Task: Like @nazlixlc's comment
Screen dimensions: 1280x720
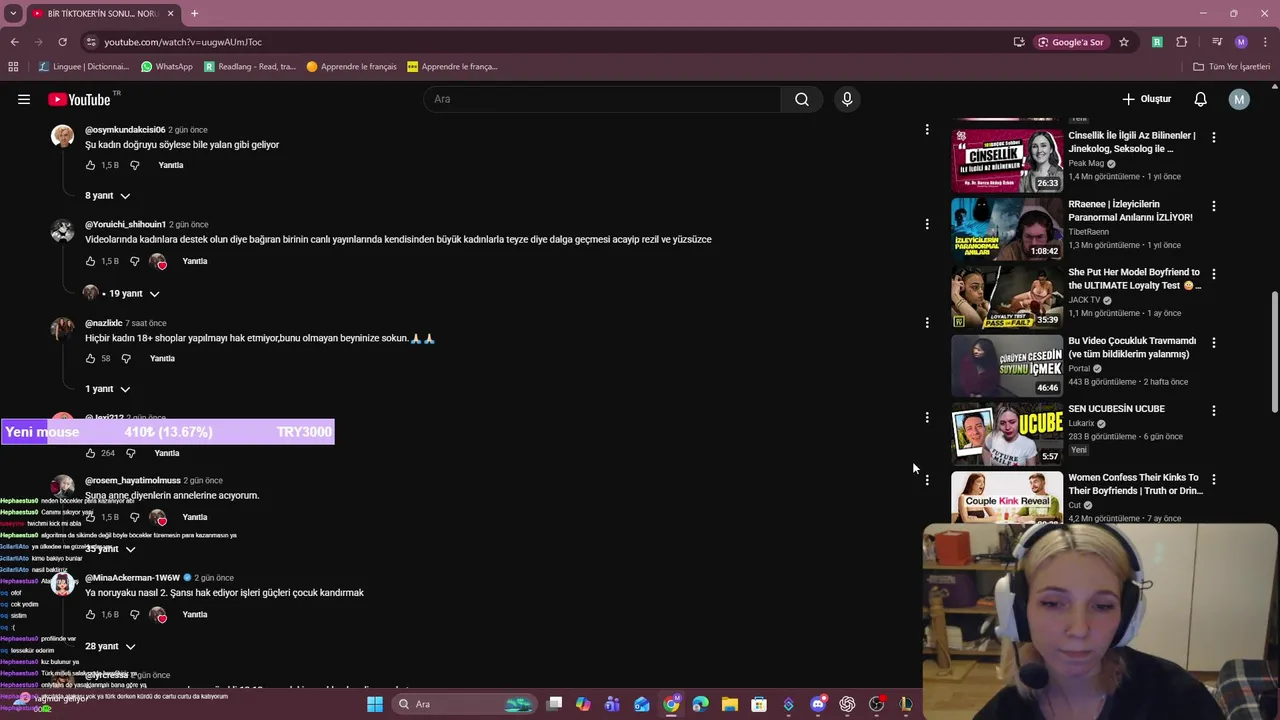Action: point(91,358)
